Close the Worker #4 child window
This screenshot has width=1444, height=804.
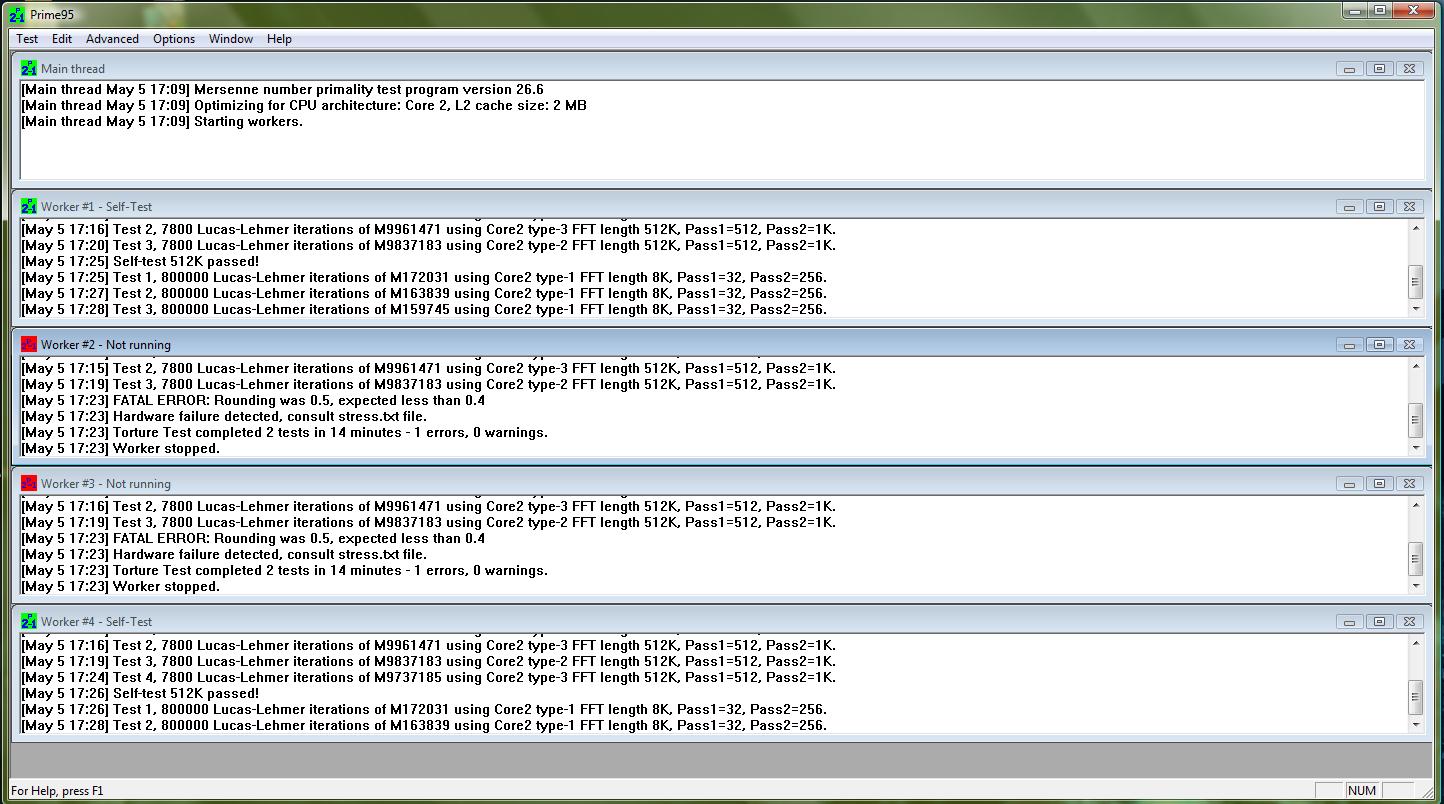[1409, 622]
